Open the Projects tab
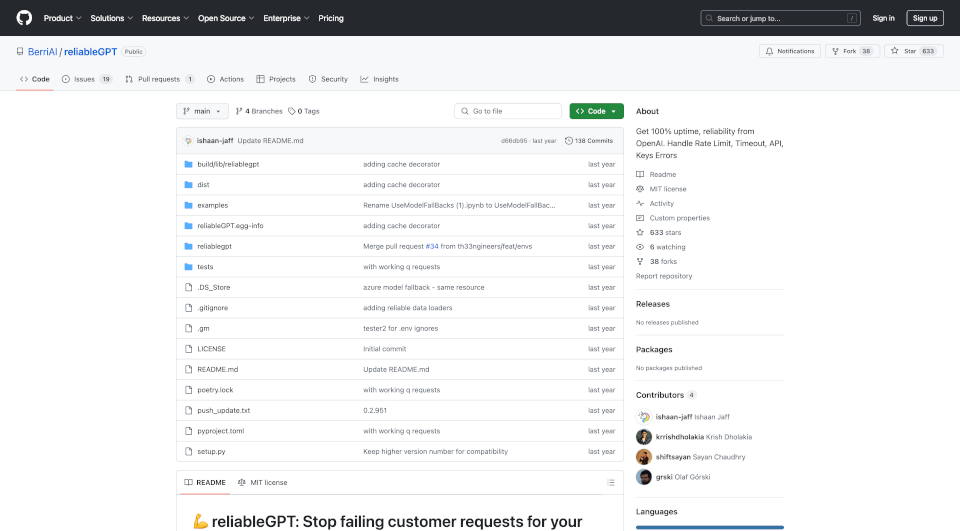Viewport: 960px width, 531px height. click(x=276, y=79)
